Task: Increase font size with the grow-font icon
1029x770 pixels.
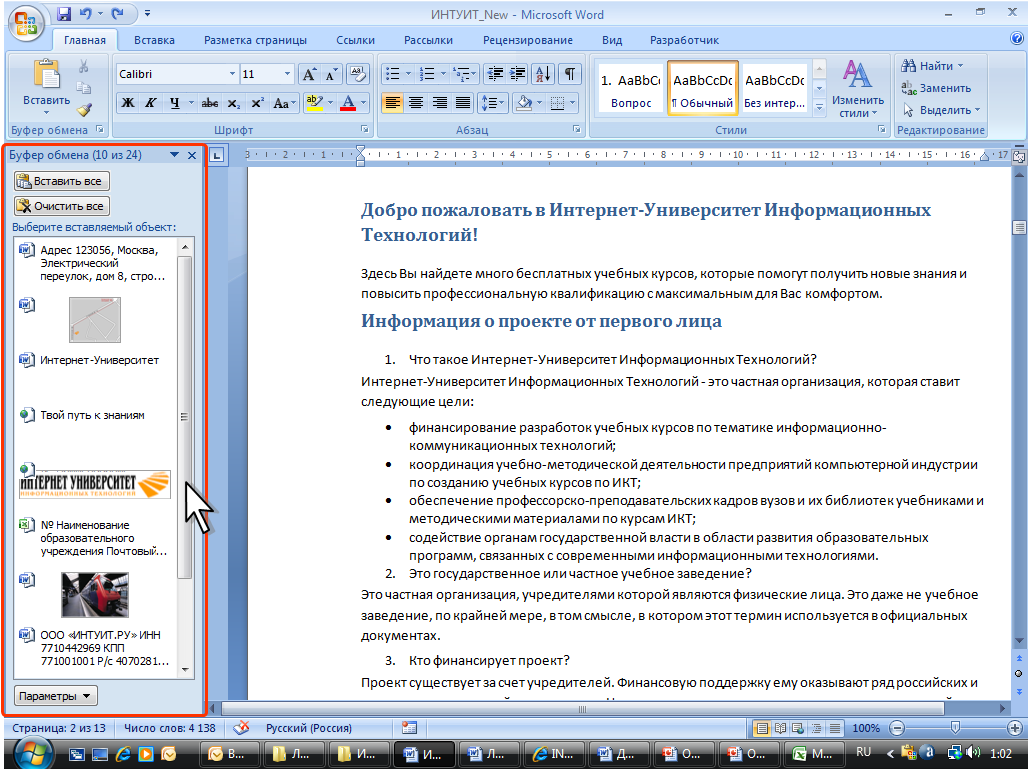Action: [x=308, y=74]
